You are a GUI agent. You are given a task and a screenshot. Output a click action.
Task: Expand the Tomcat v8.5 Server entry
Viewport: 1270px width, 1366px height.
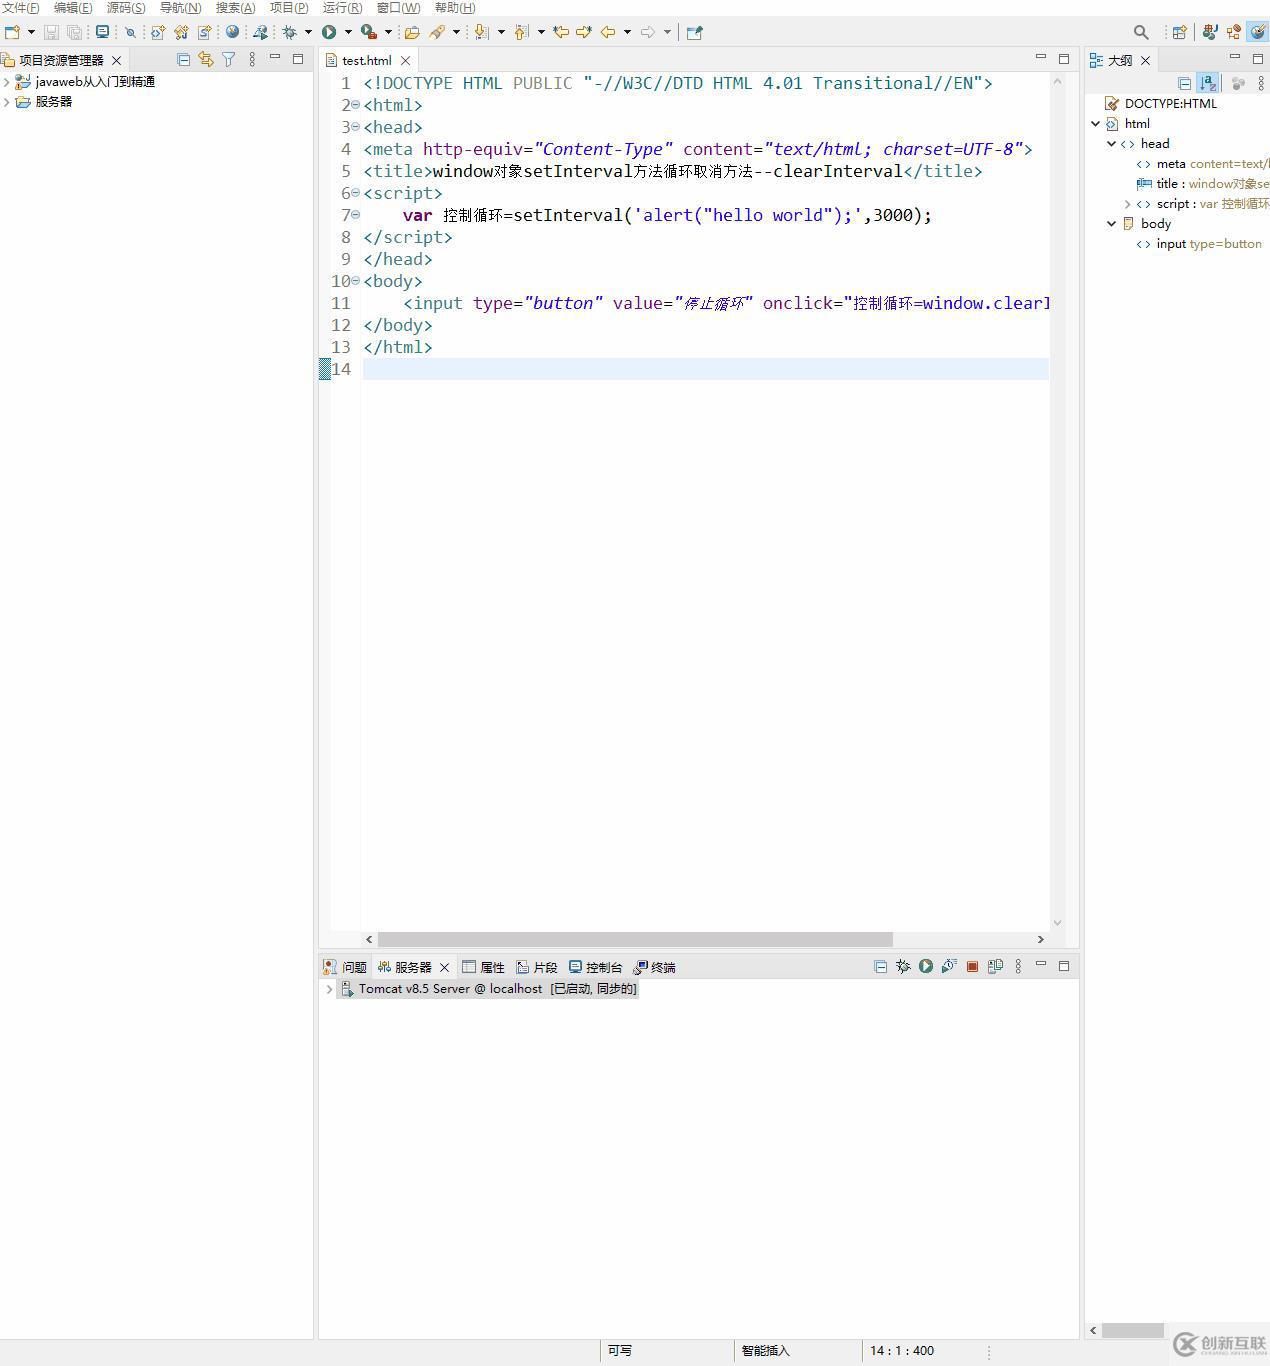[x=329, y=989]
